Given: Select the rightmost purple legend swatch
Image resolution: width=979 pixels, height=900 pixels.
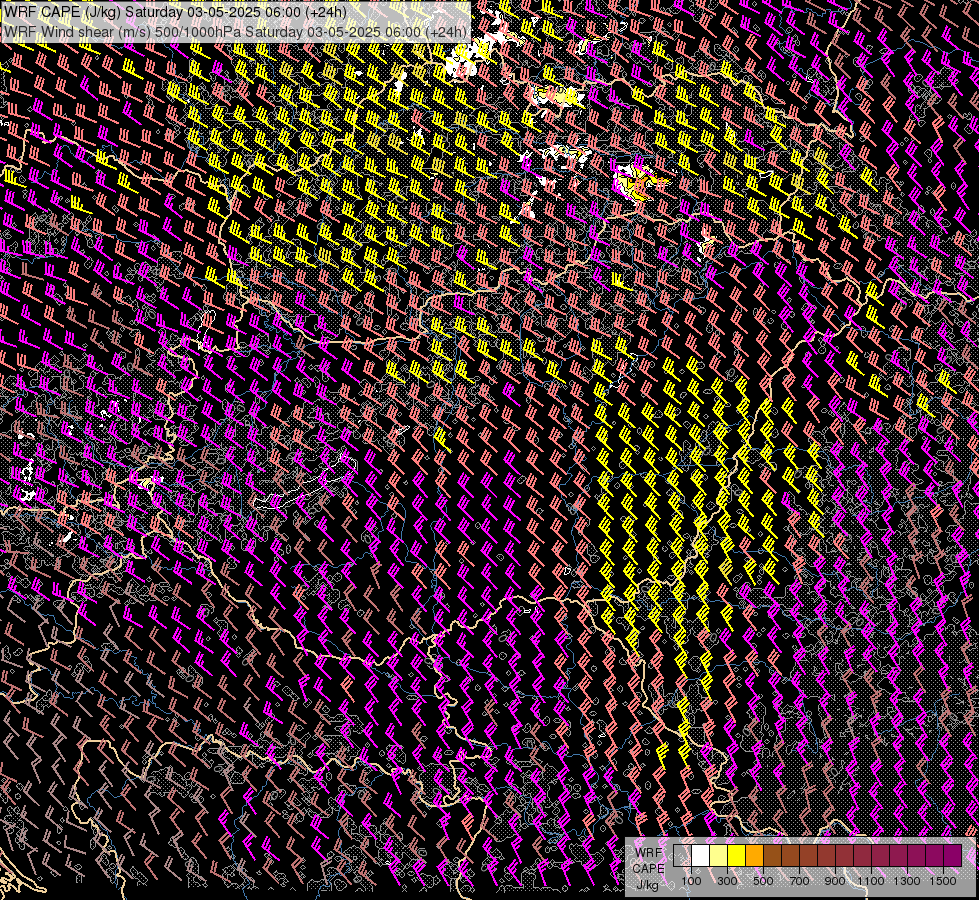Looking at the screenshot, I should 953,855.
